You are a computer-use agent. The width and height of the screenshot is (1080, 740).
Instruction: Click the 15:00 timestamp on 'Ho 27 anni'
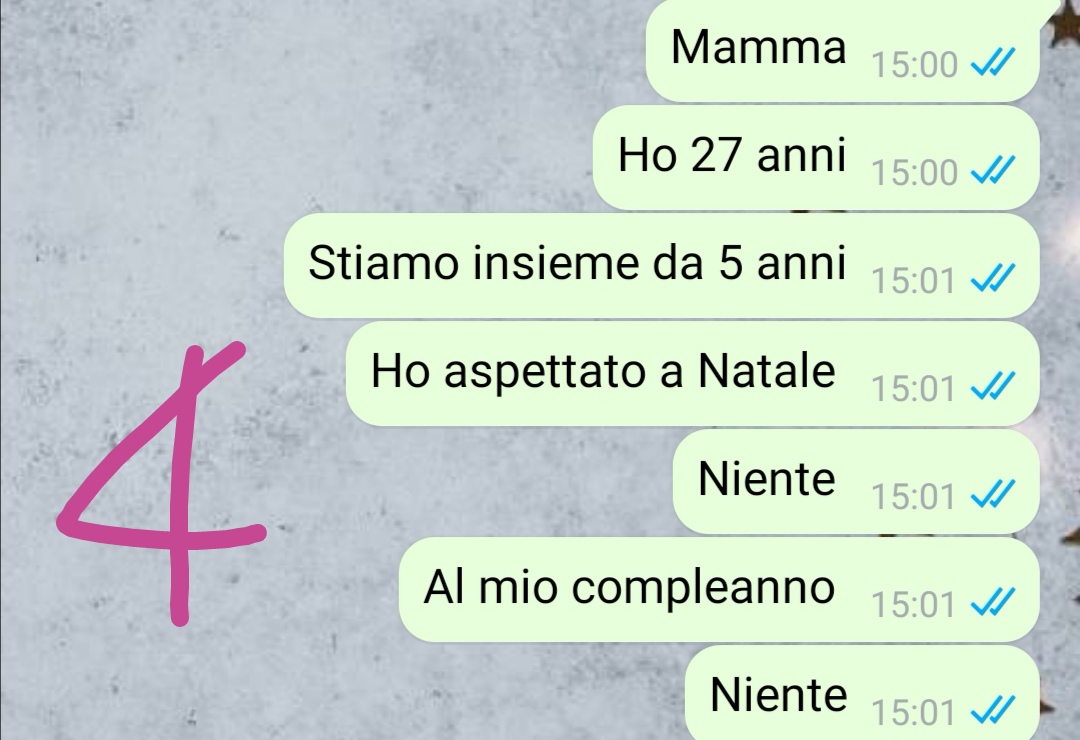(915, 173)
